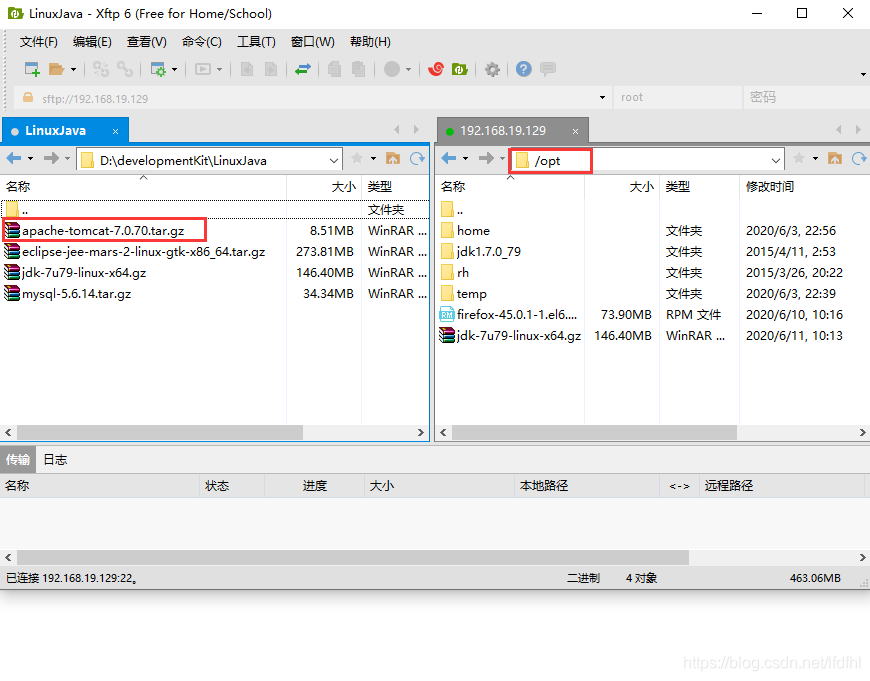Screen dimensions: 870x681
Task: Open the 工具(T) menu
Action: coord(256,42)
